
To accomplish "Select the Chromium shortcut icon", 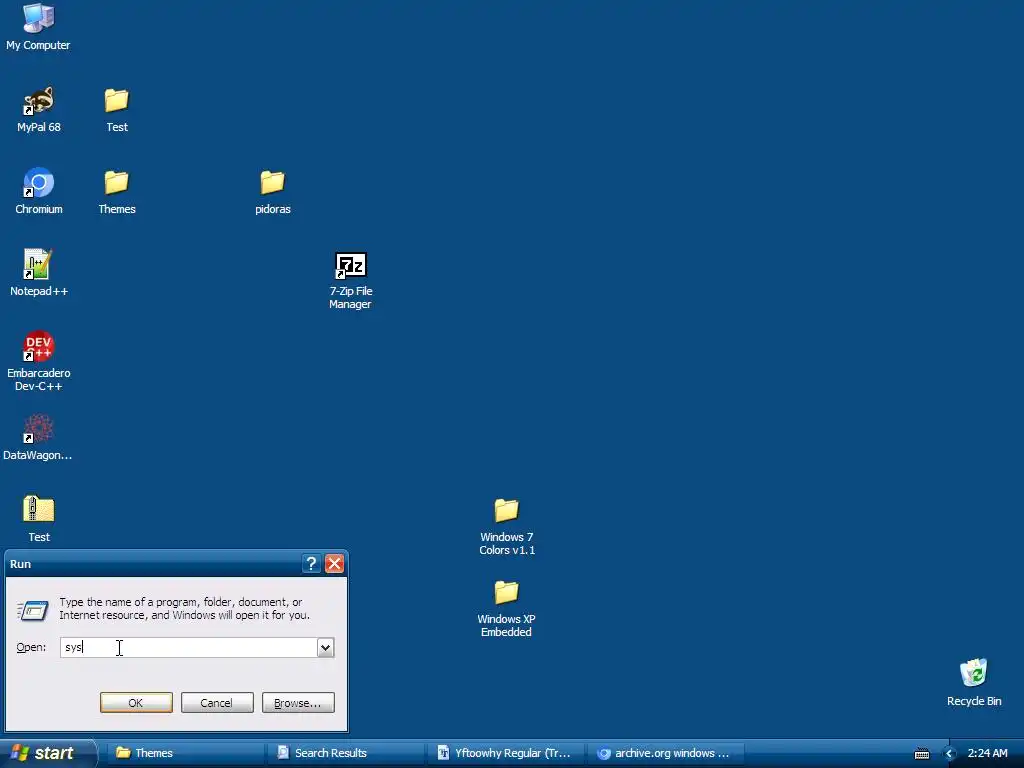I will point(39,183).
